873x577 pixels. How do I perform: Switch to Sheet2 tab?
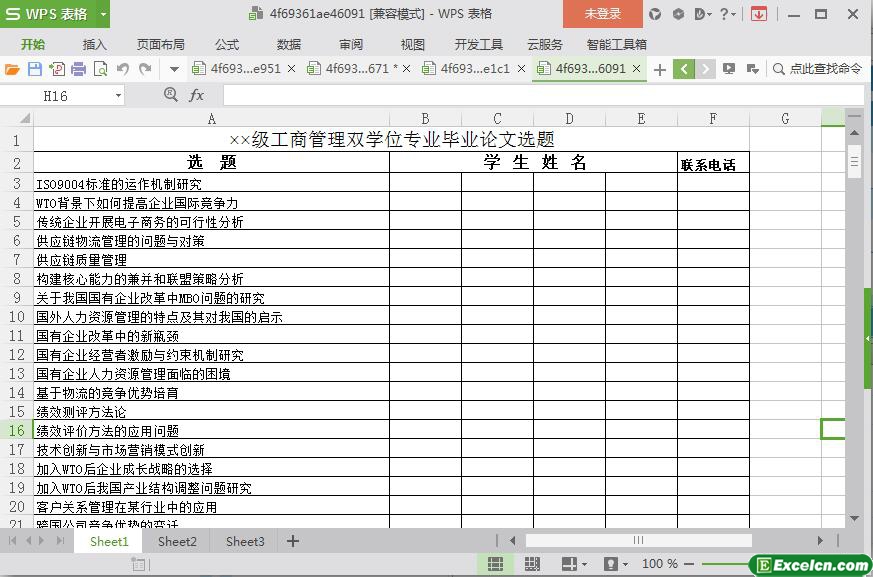pyautogui.click(x=177, y=541)
